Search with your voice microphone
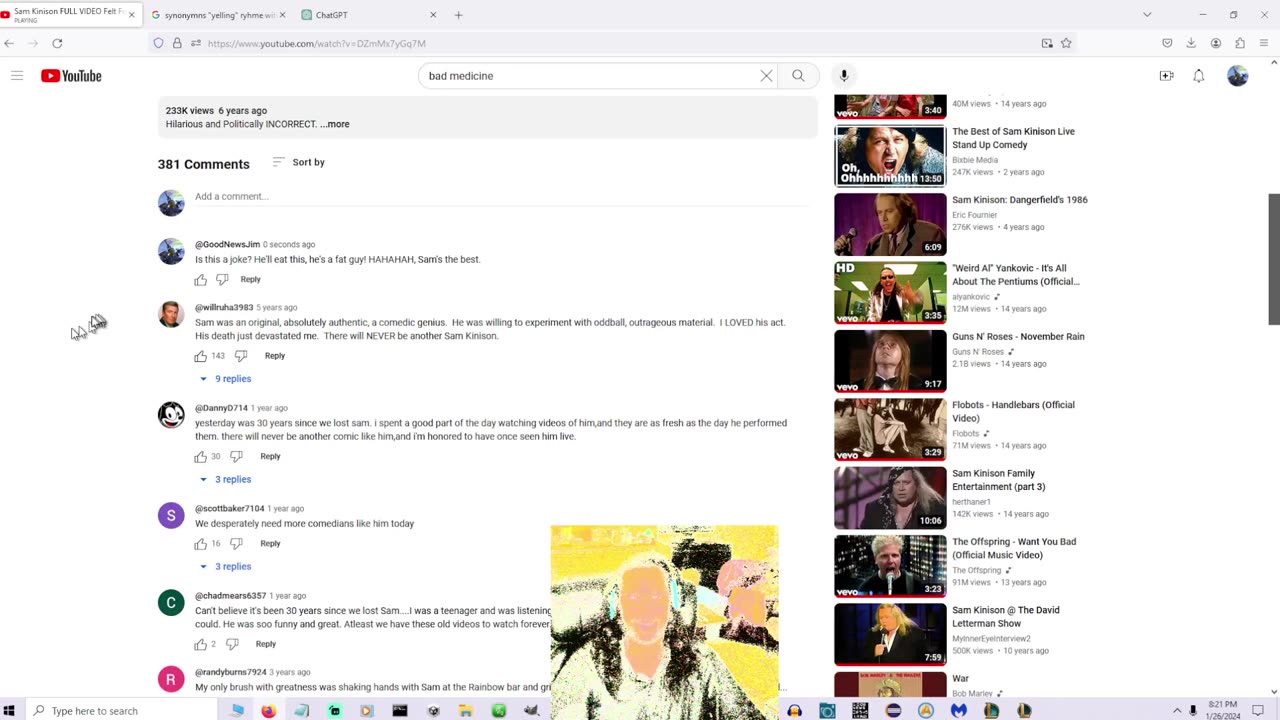 [x=844, y=76]
